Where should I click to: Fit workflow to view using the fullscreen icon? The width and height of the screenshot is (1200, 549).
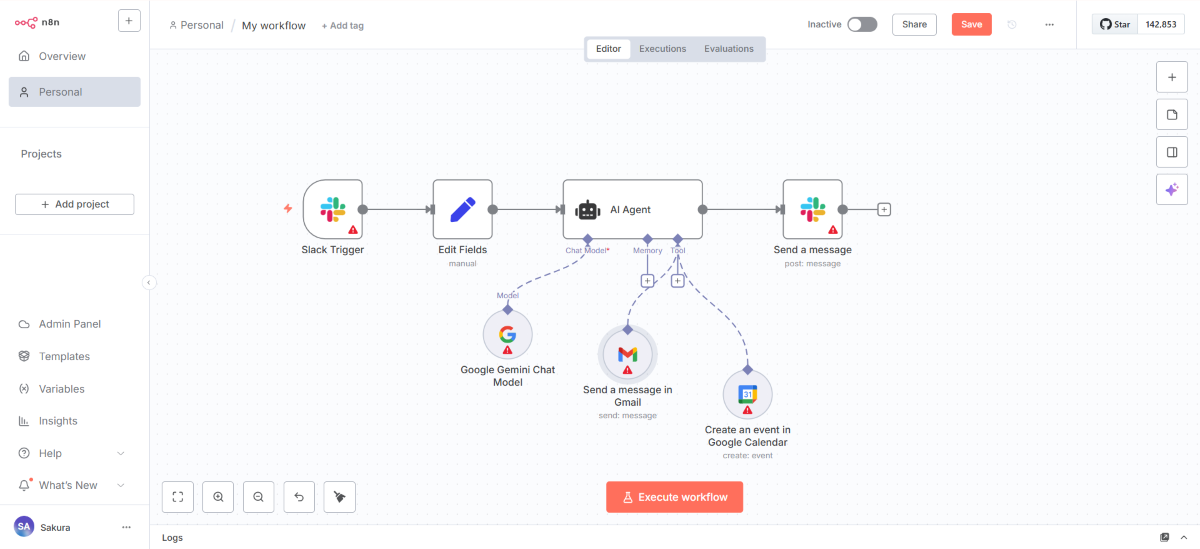177,496
